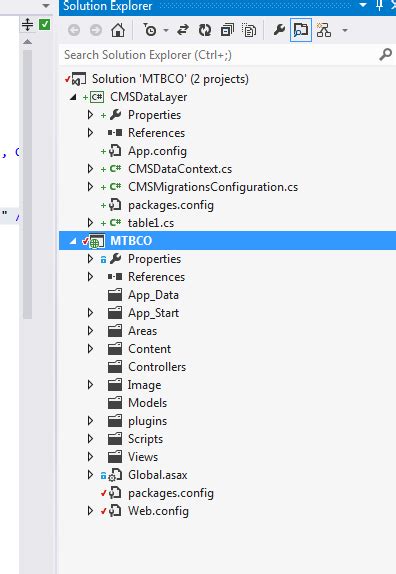Click the Global.asax file icon

point(115,475)
